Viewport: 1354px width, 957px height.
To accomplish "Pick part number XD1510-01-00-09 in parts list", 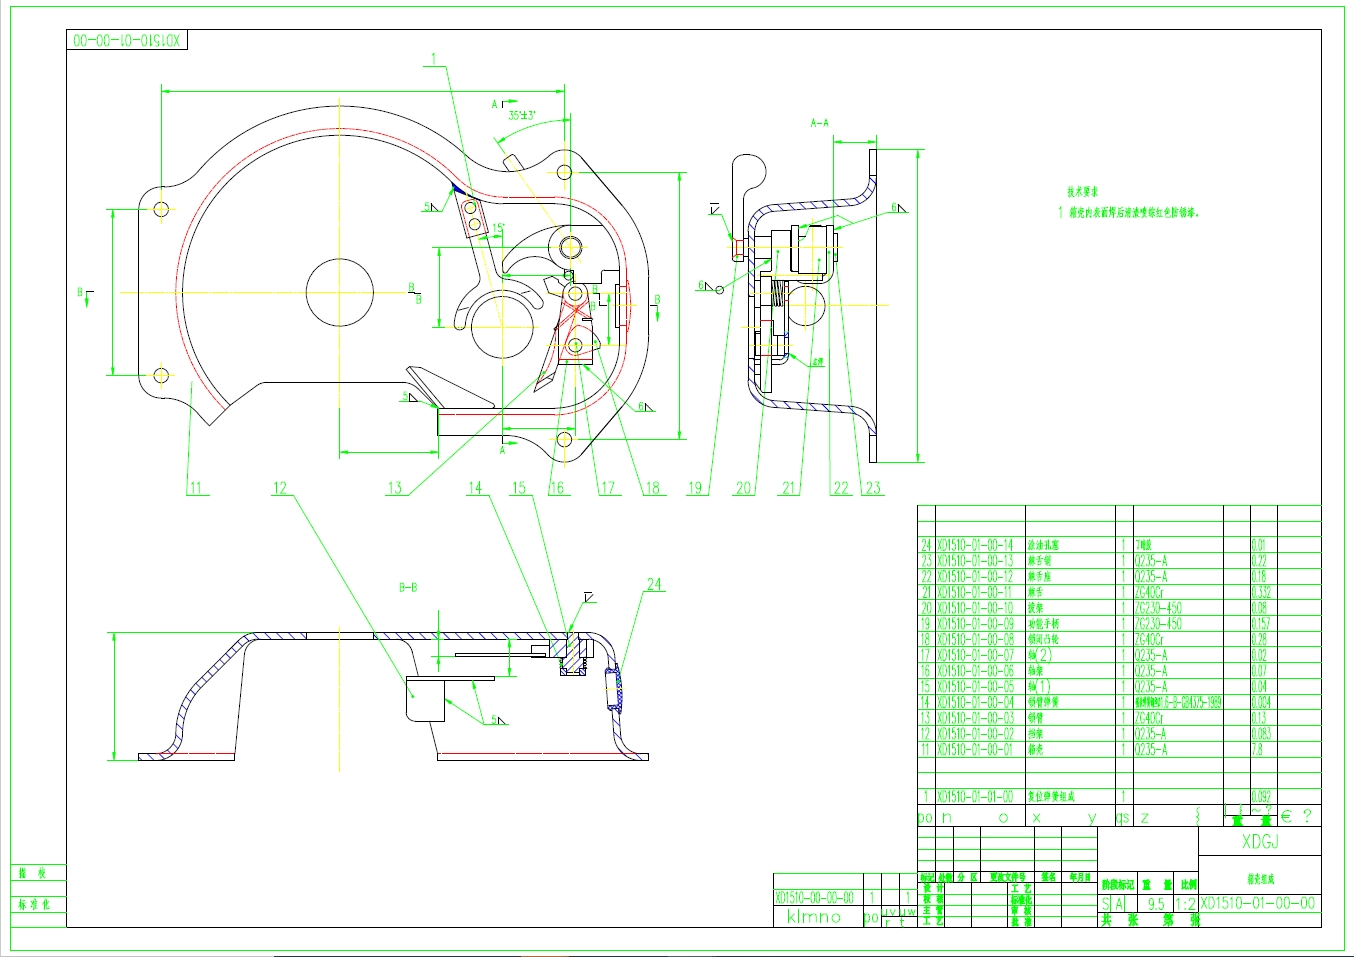I will point(975,624).
